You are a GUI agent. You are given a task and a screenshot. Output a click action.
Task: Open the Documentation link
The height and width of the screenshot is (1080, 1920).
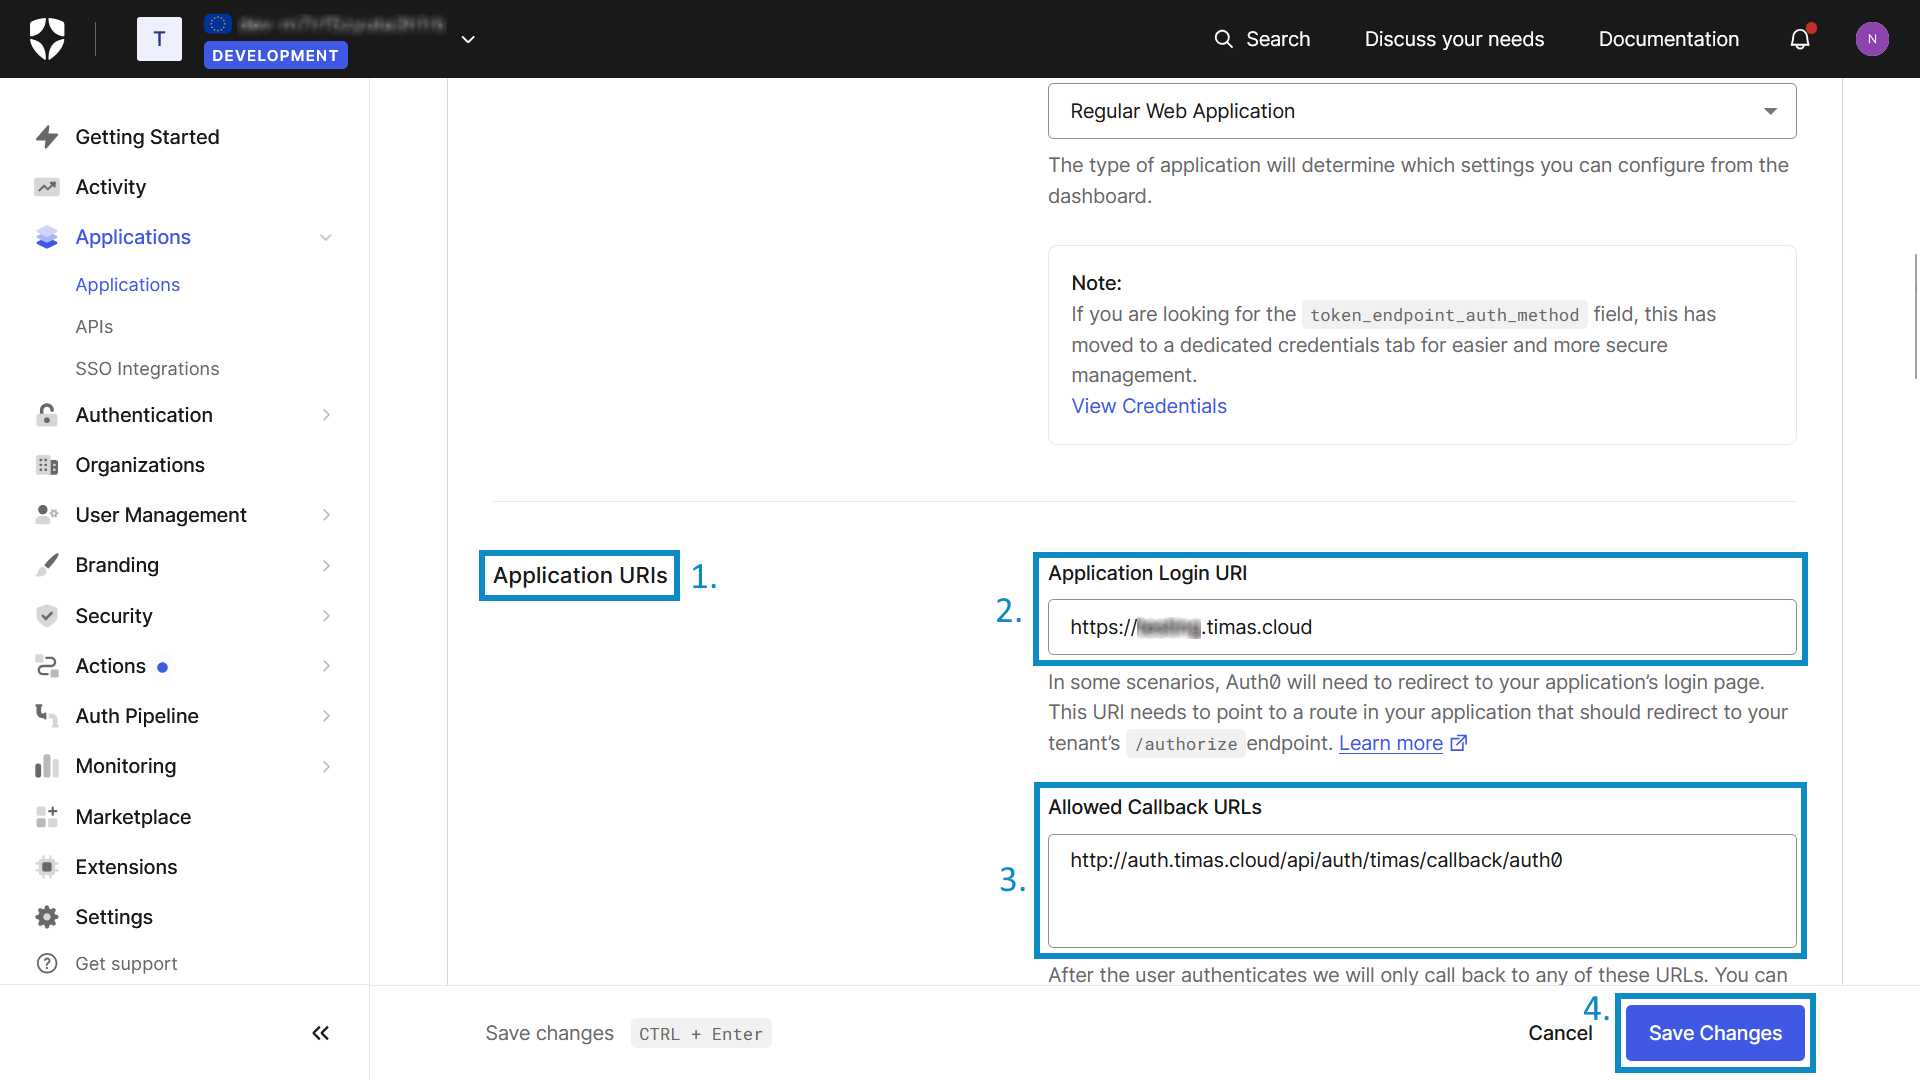click(1668, 39)
